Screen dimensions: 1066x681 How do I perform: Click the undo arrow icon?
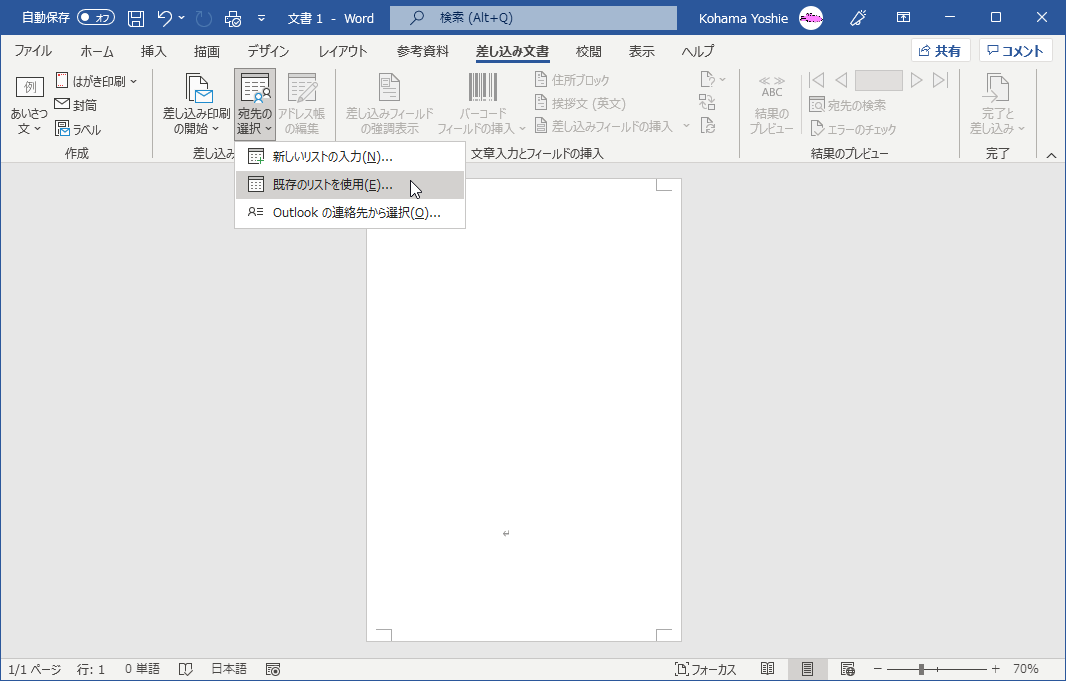coord(165,18)
